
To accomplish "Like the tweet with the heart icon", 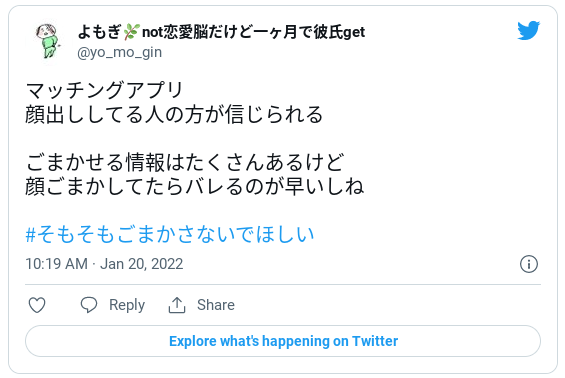I will [37, 305].
